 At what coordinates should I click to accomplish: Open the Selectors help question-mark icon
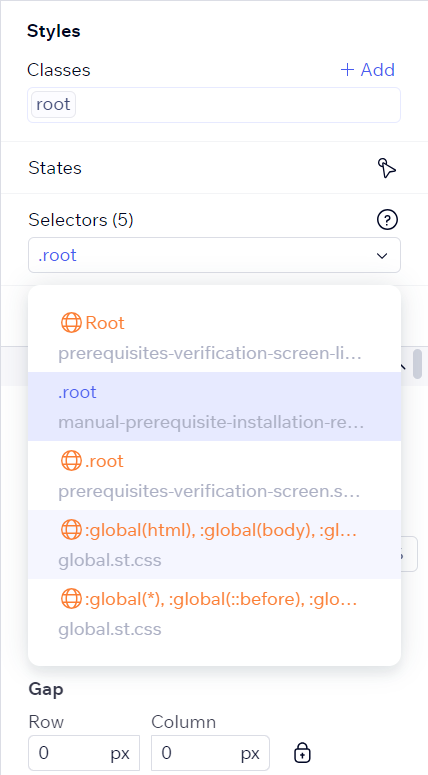387,220
